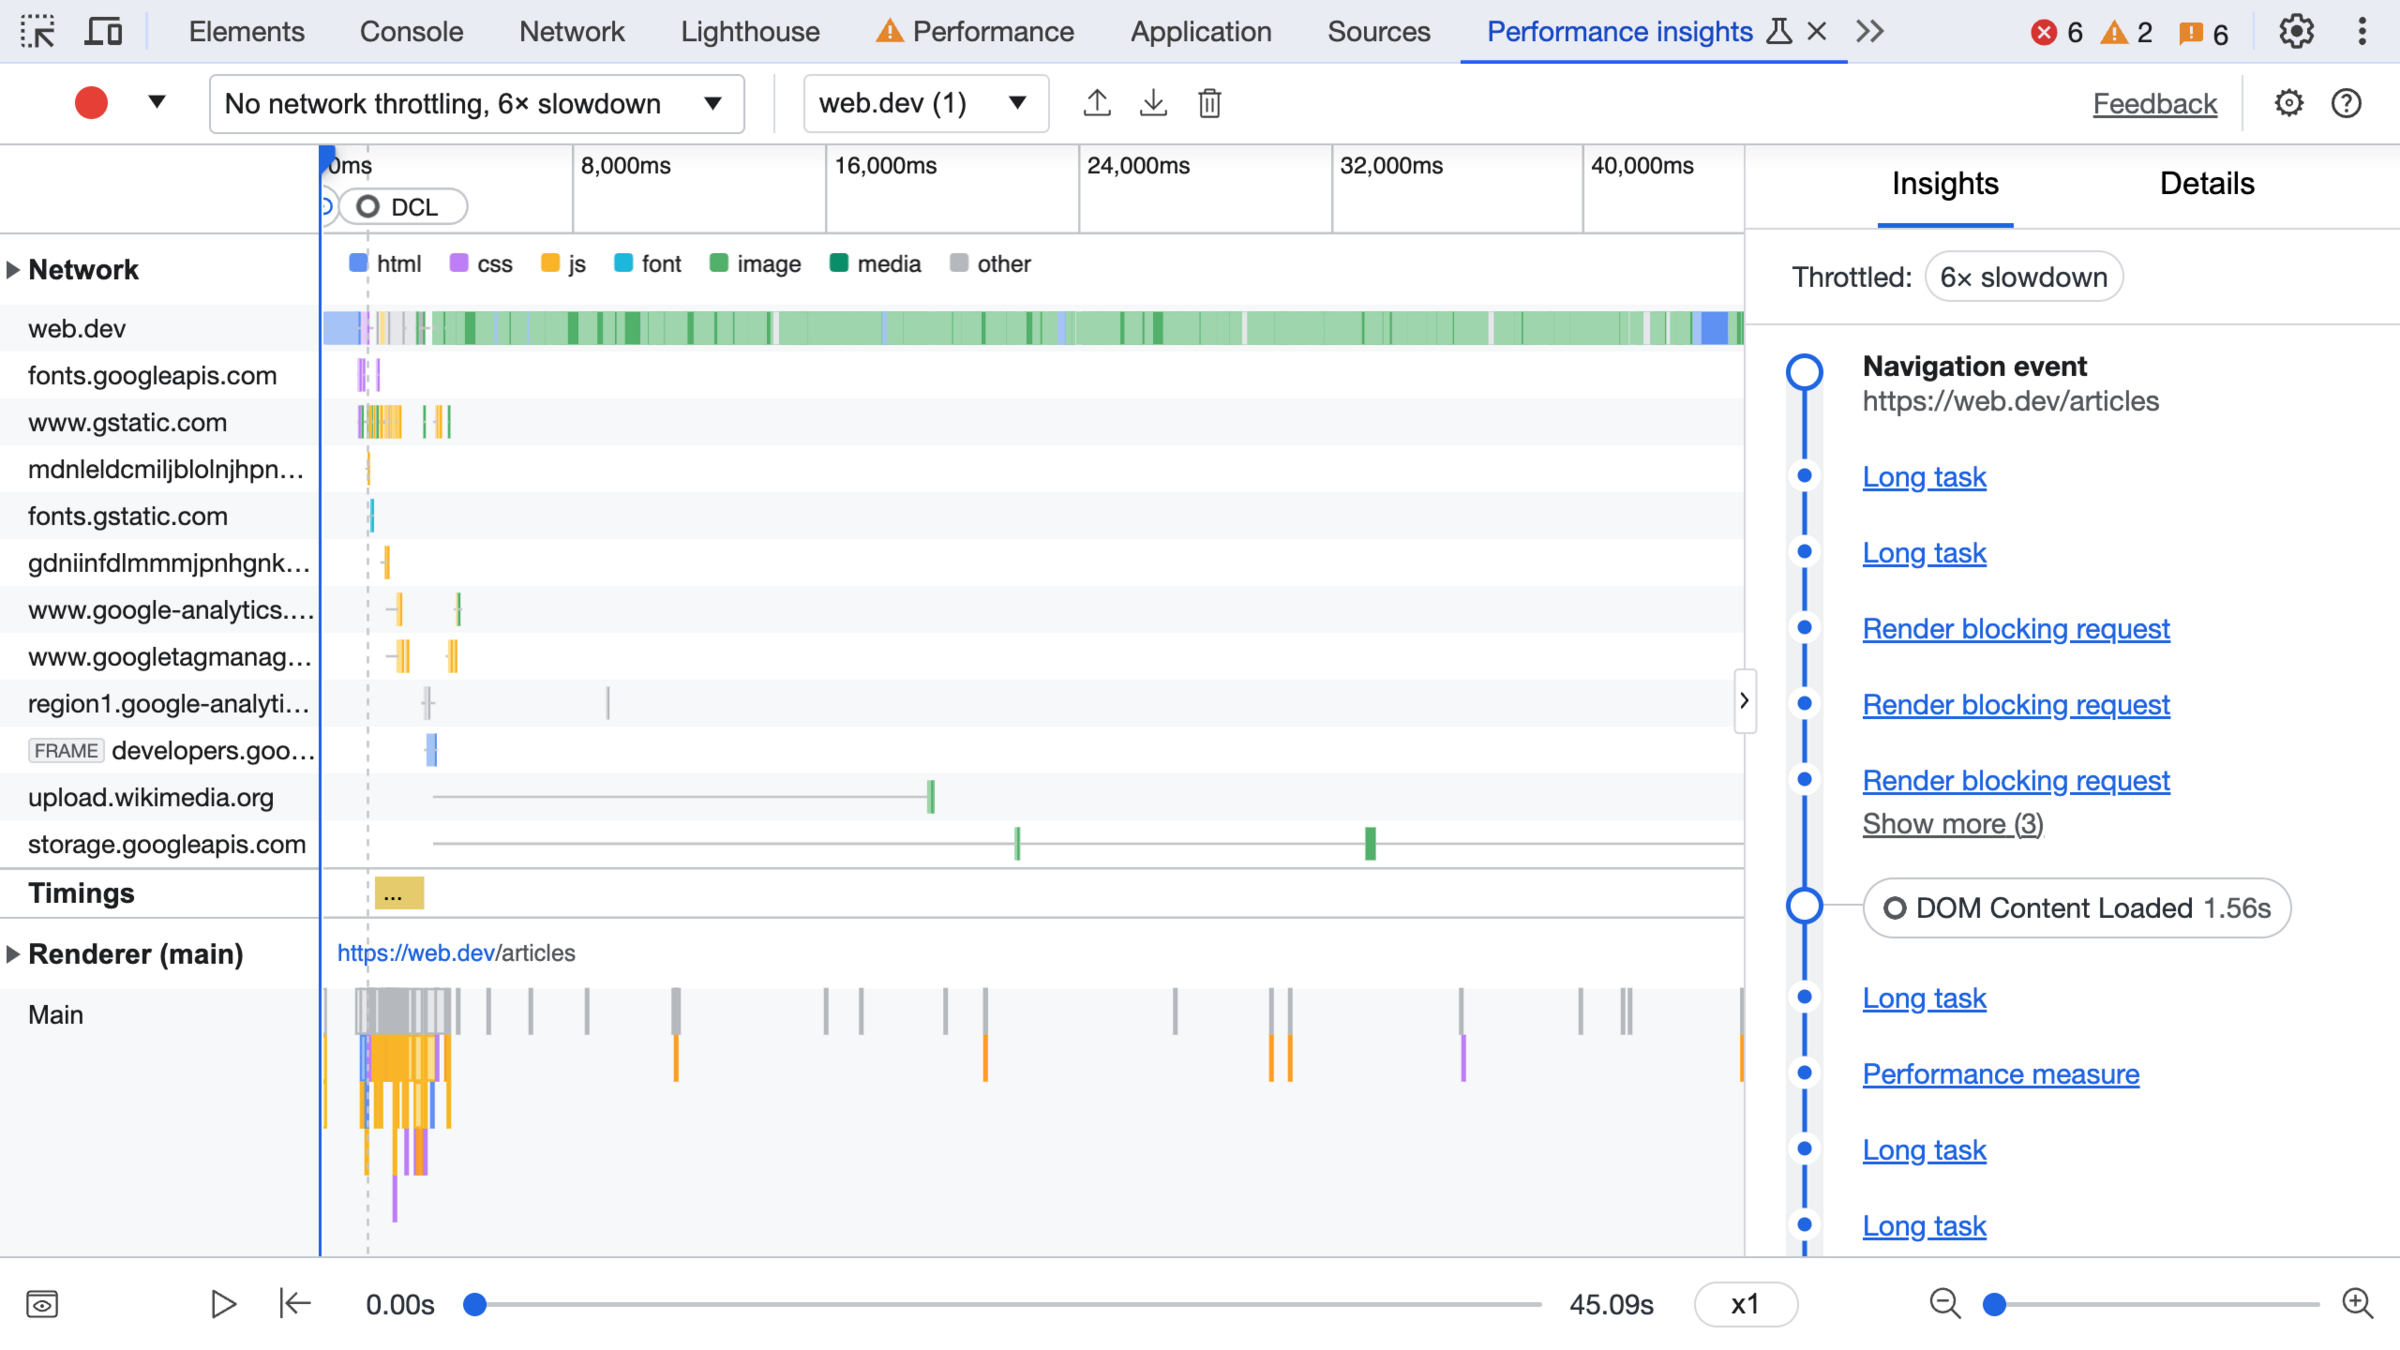Click the red record button
This screenshot has height=1350, width=2400.
click(91, 103)
